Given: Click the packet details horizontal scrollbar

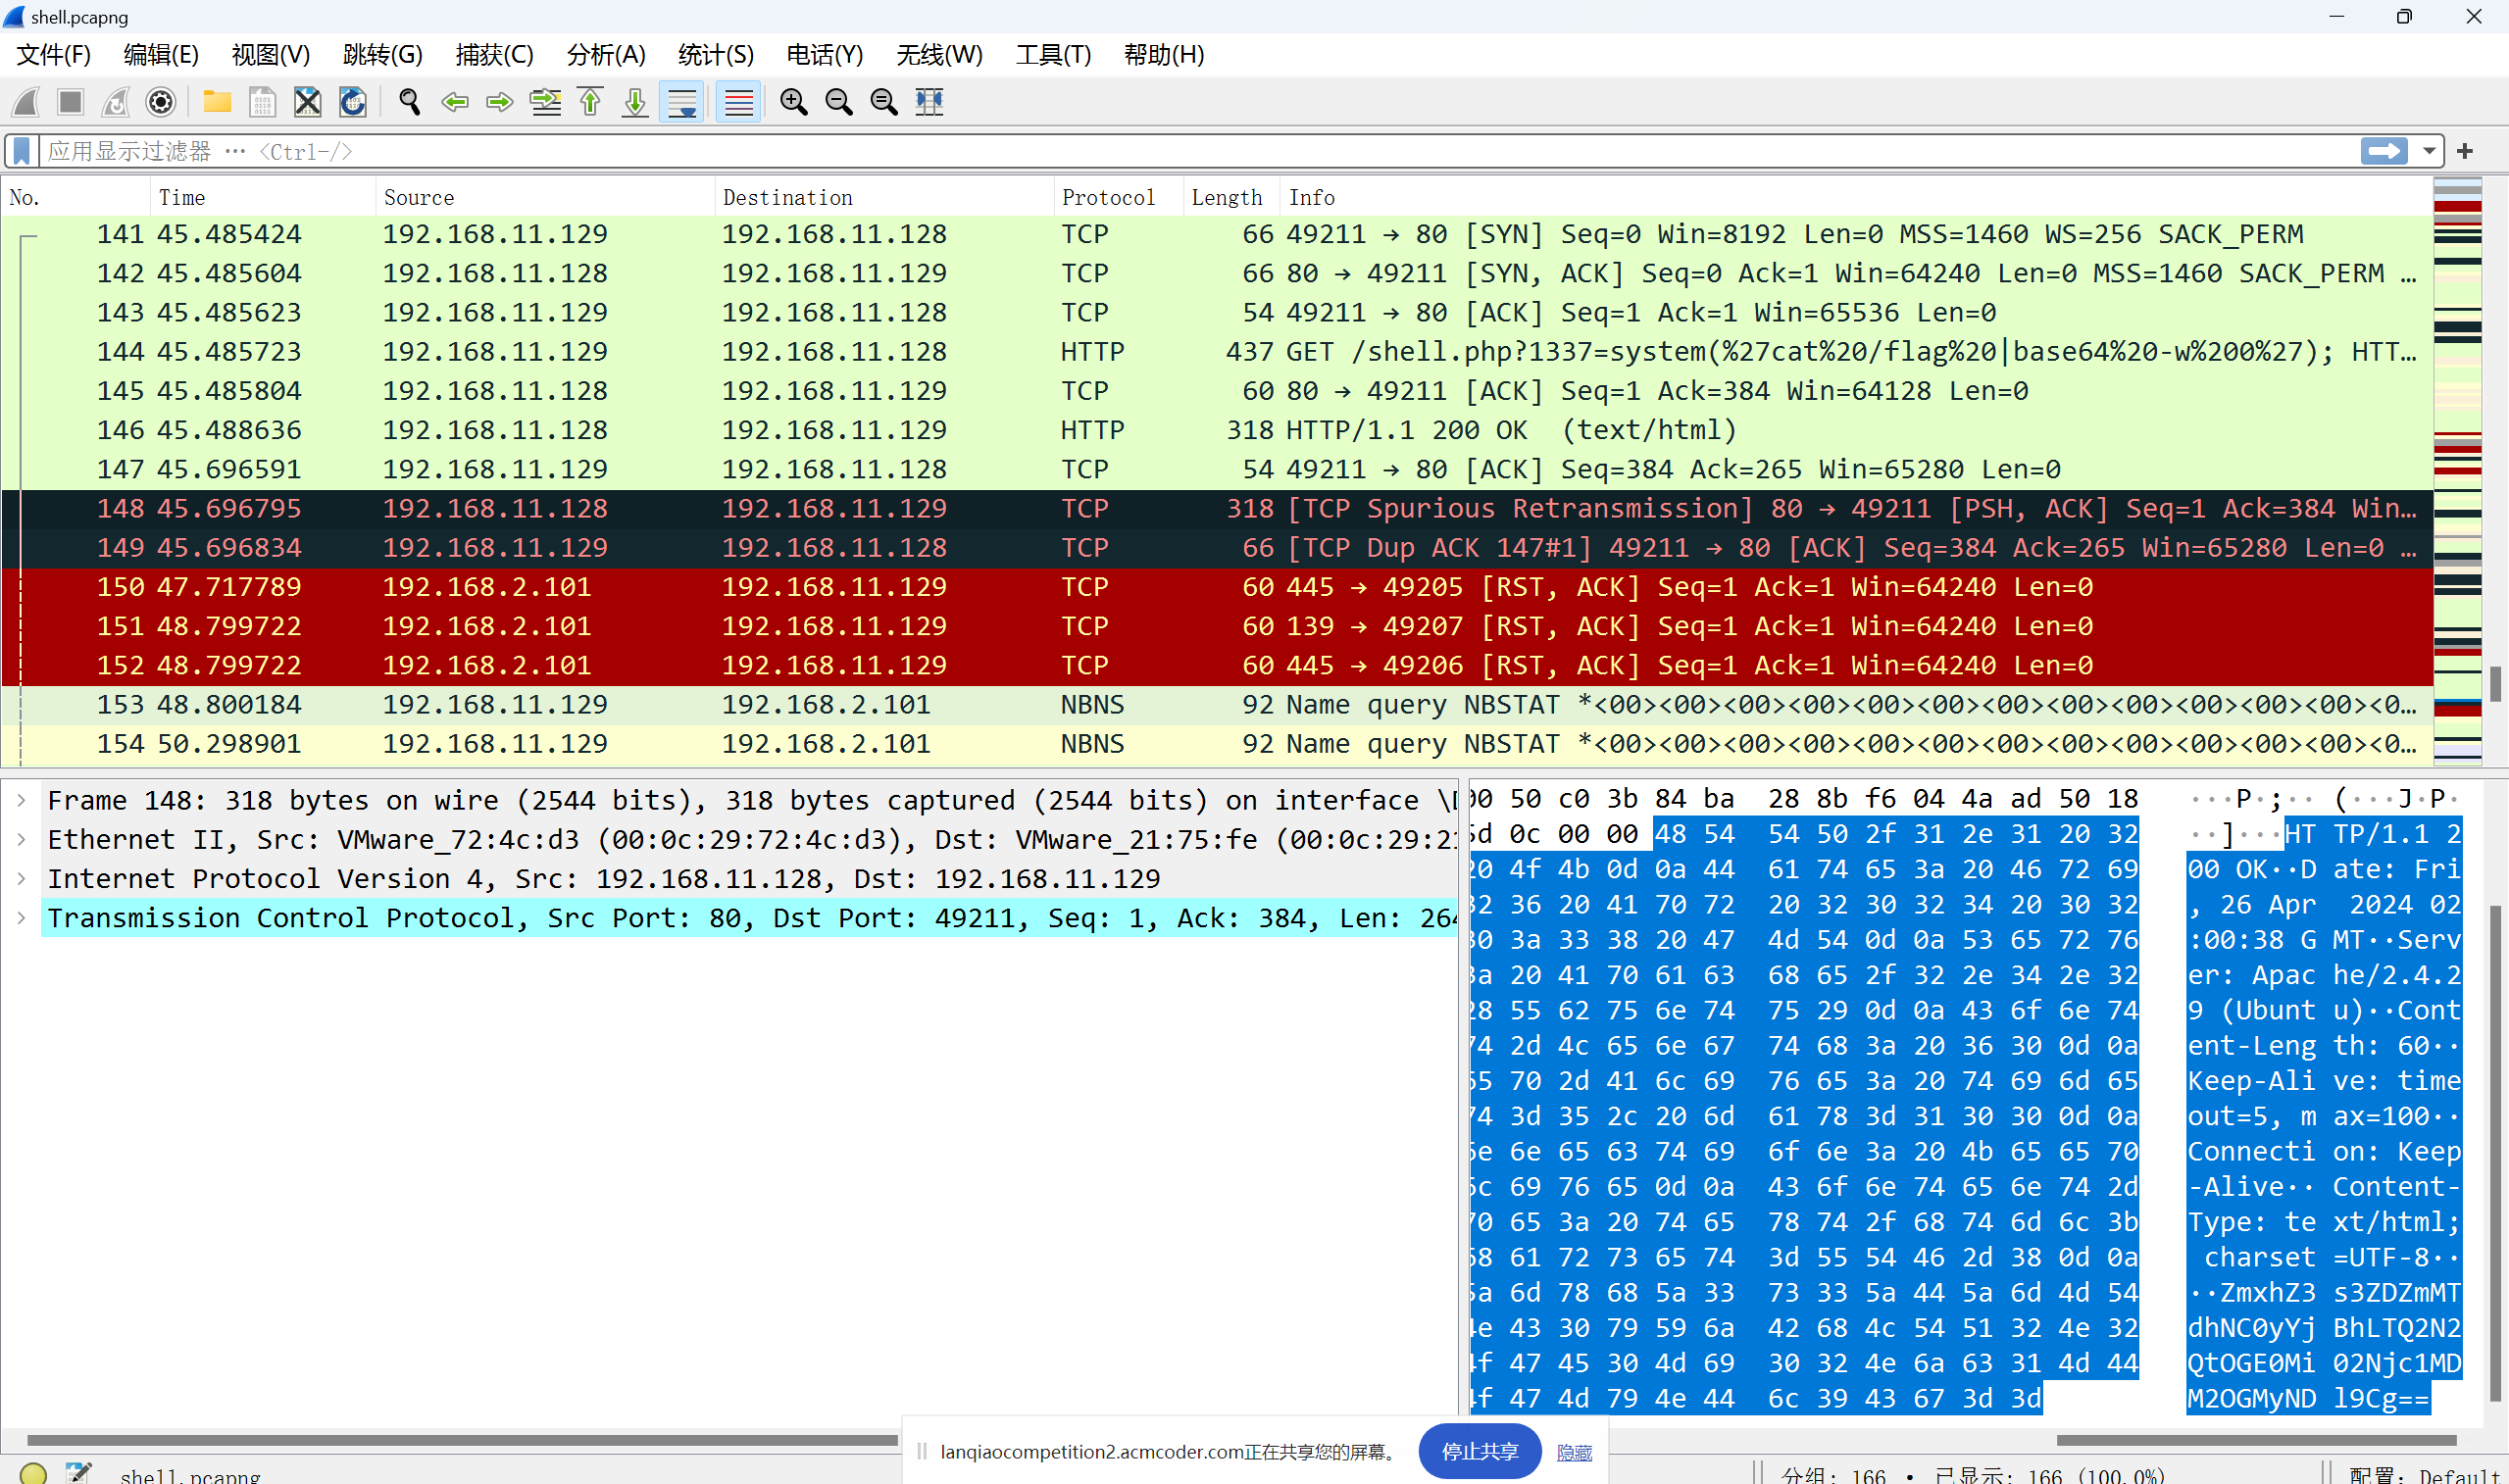Looking at the screenshot, I should click(x=462, y=1441).
